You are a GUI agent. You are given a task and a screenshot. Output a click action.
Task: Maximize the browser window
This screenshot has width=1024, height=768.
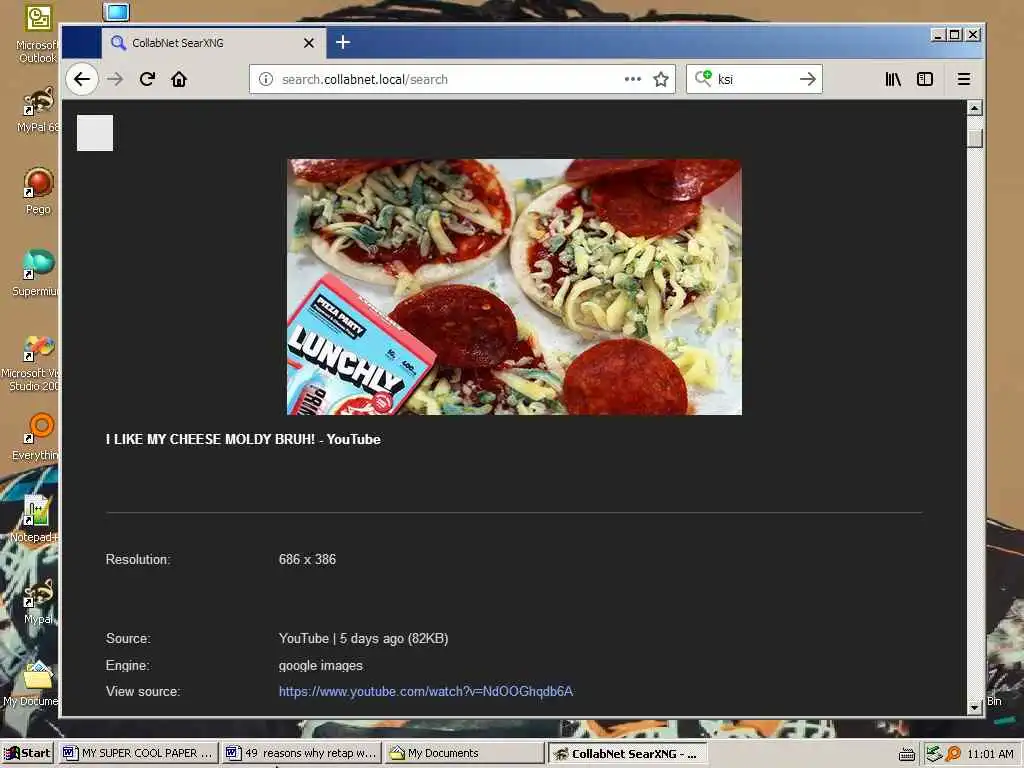[x=955, y=35]
